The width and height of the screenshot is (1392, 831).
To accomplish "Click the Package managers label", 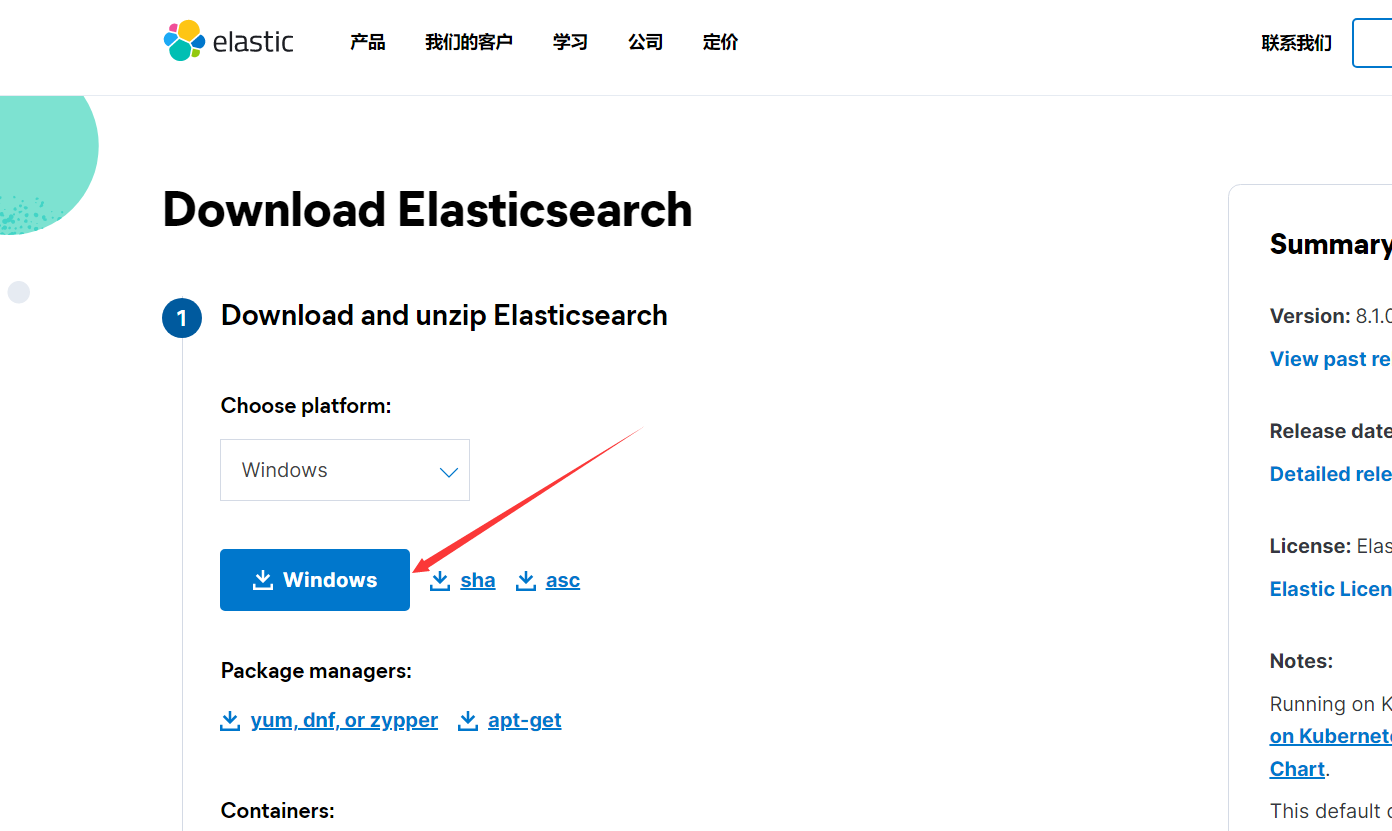I will 316,671.
